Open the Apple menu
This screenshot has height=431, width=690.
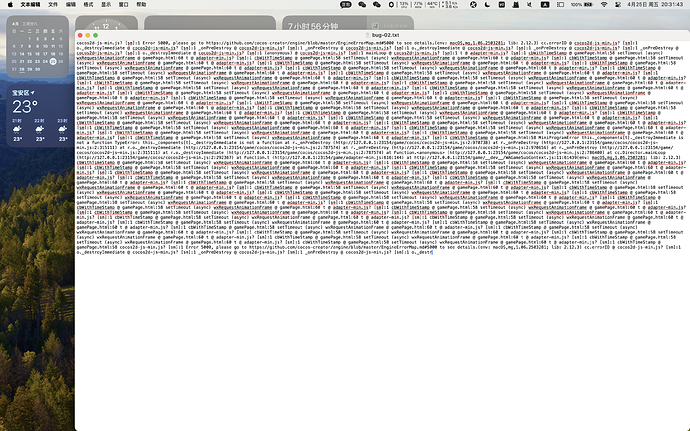(10, 4)
